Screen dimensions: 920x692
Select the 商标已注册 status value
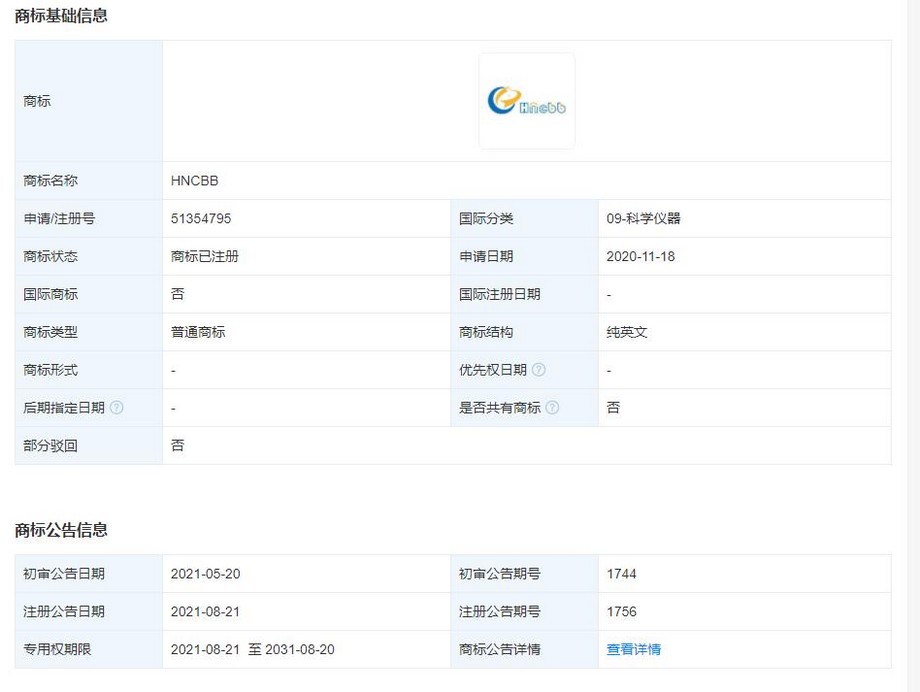(205, 257)
